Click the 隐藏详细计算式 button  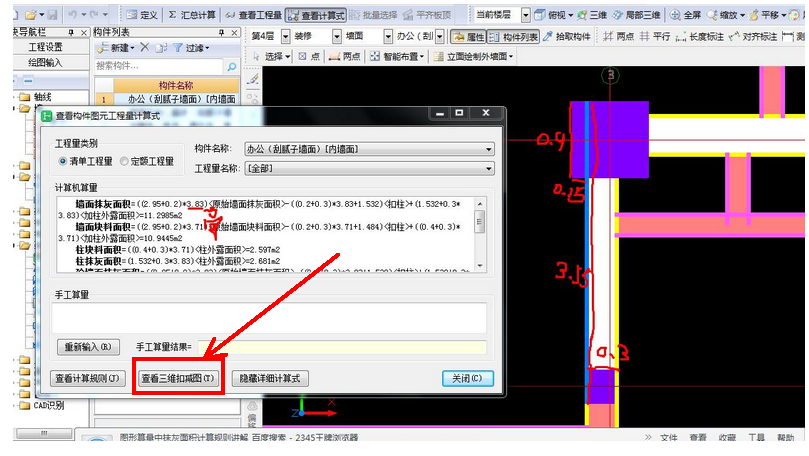(270, 379)
